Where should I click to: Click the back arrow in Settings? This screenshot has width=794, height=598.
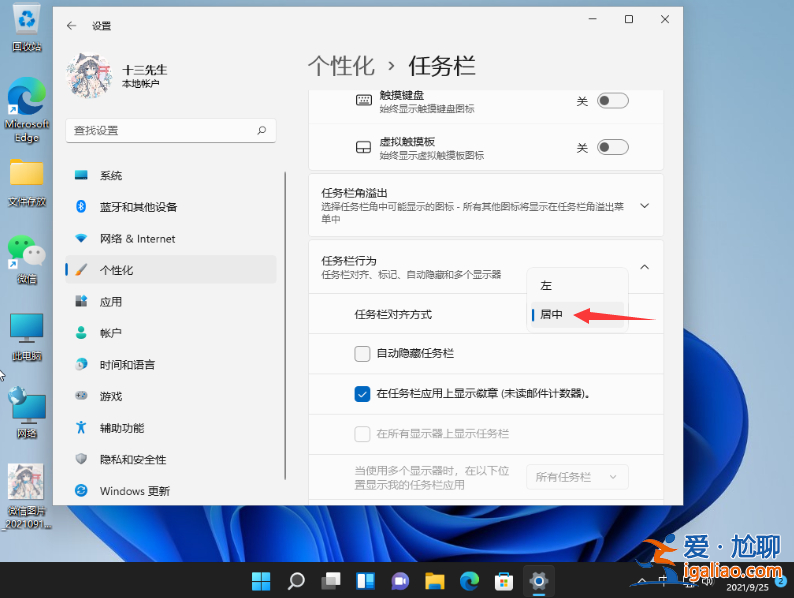pos(71,25)
